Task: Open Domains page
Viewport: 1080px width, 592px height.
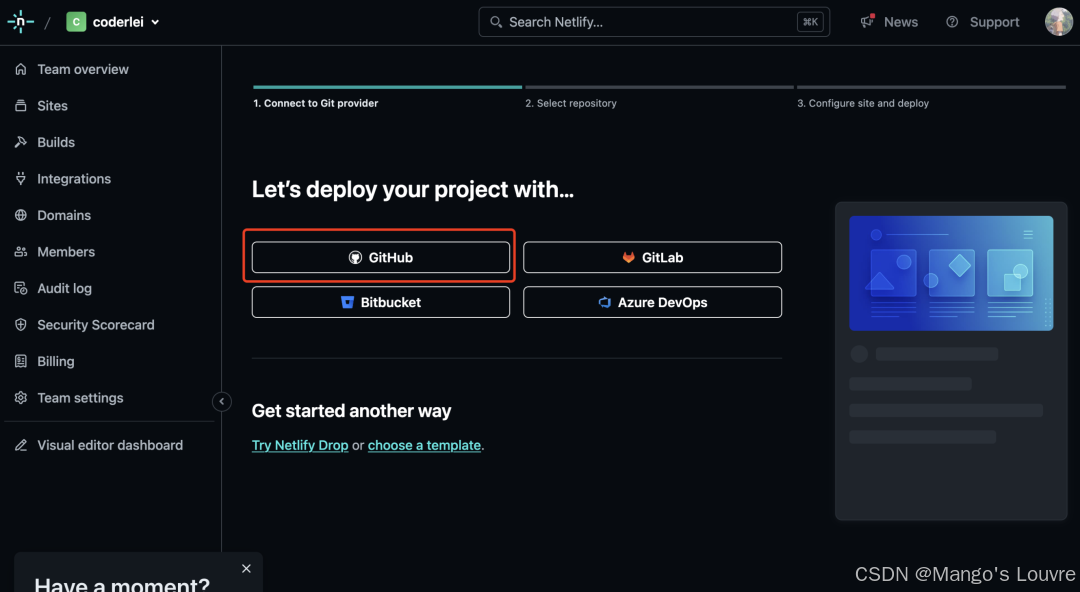Action: click(x=64, y=215)
